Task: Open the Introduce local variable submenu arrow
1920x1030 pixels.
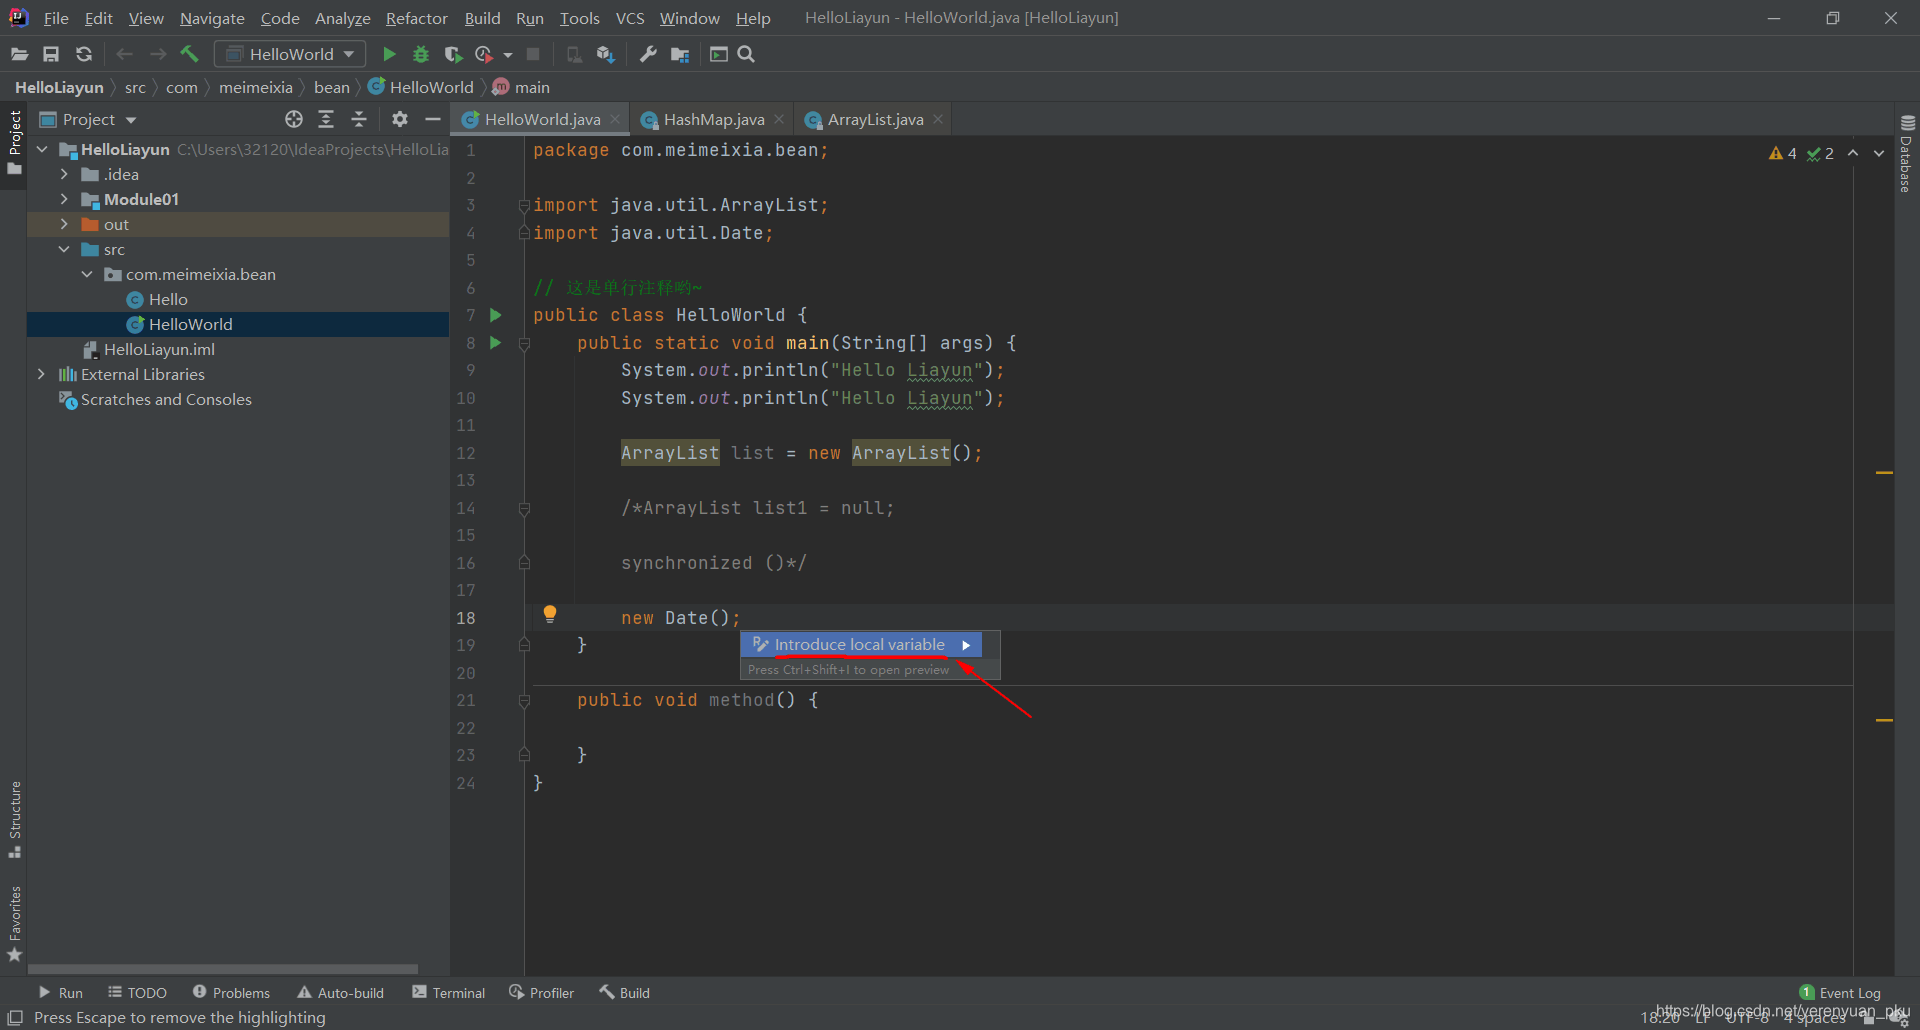Action: (x=966, y=645)
